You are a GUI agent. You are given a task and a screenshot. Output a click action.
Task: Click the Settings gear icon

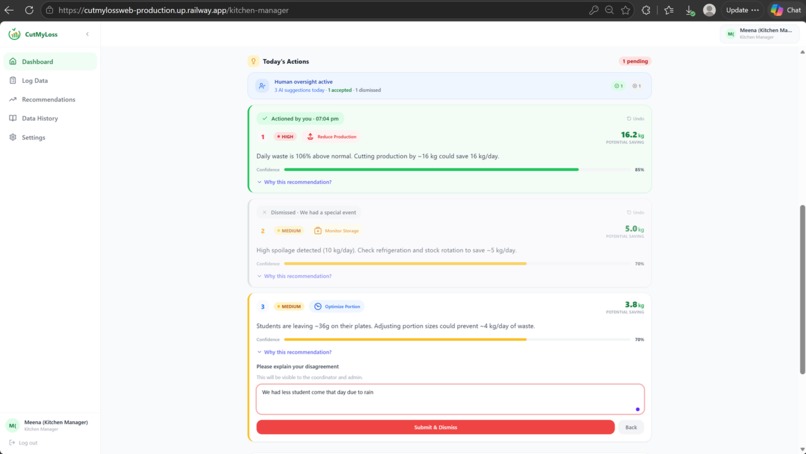point(13,137)
